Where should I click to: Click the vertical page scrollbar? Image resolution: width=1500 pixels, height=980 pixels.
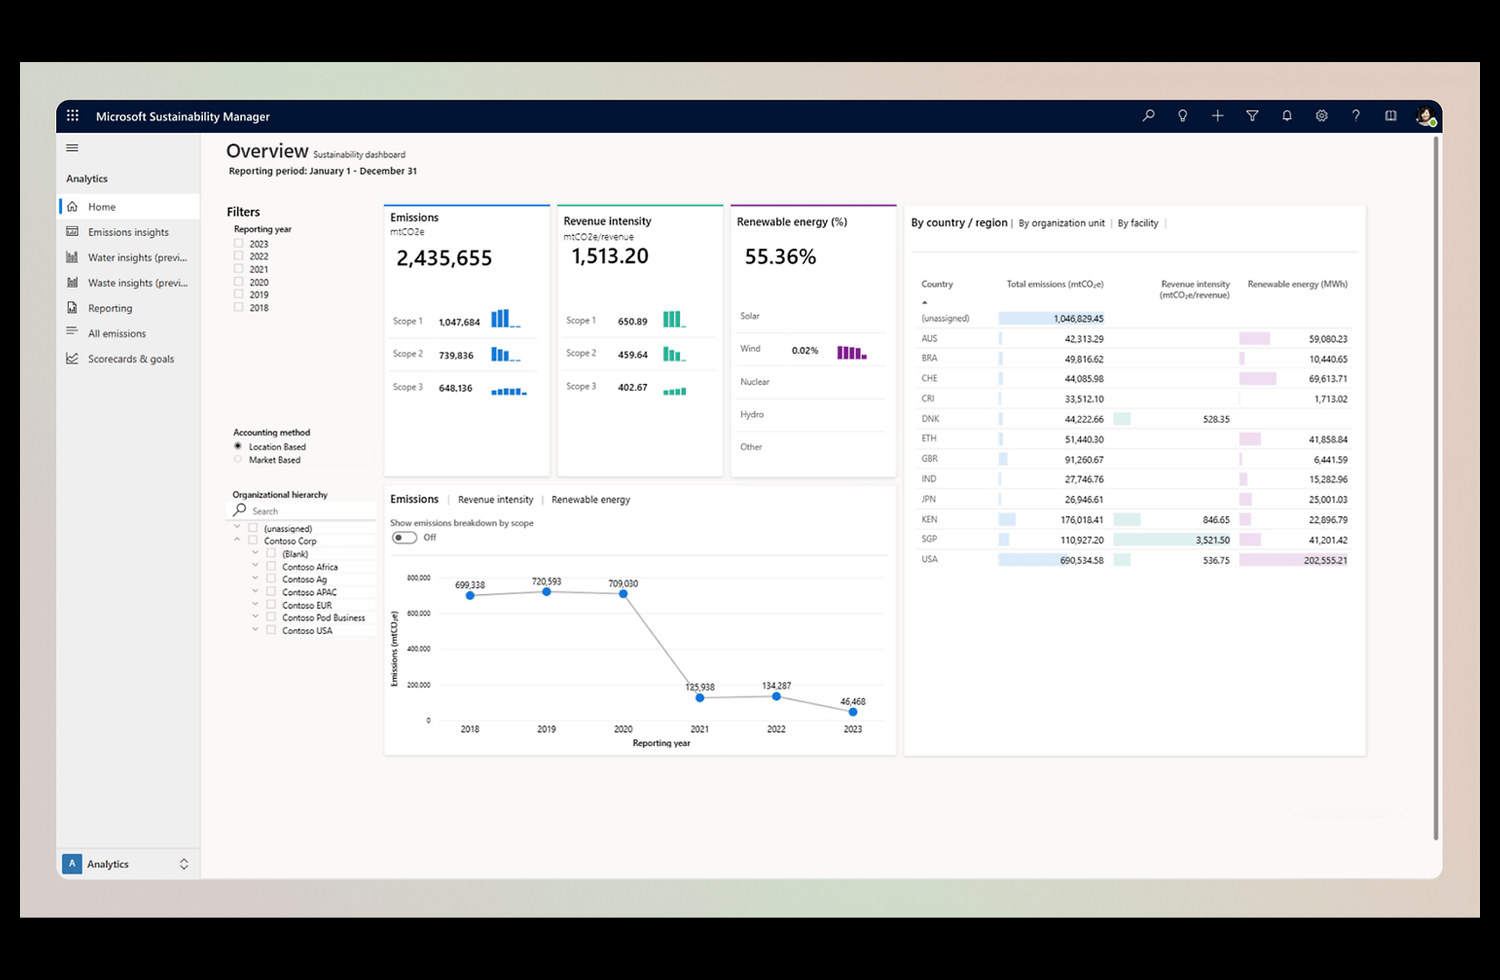[1436, 488]
